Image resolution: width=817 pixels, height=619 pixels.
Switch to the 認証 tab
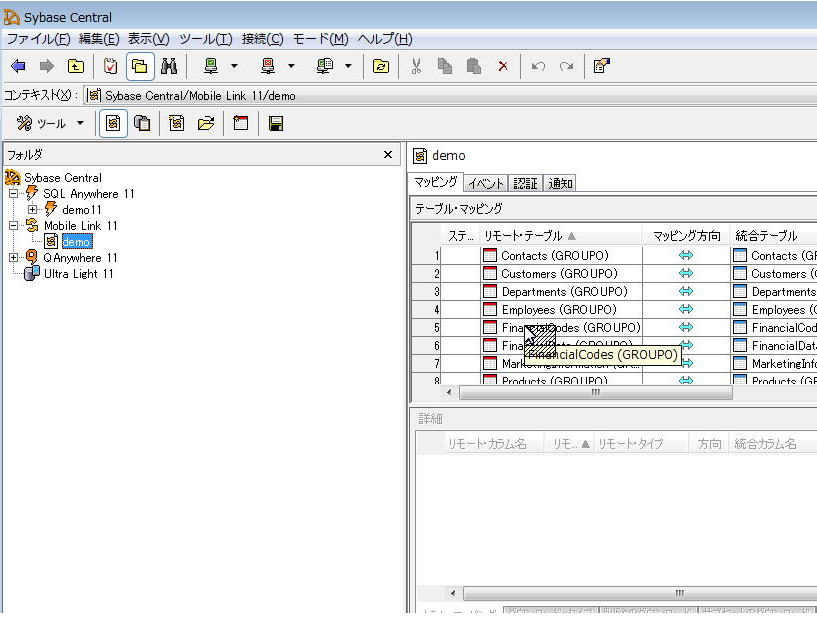(x=526, y=183)
